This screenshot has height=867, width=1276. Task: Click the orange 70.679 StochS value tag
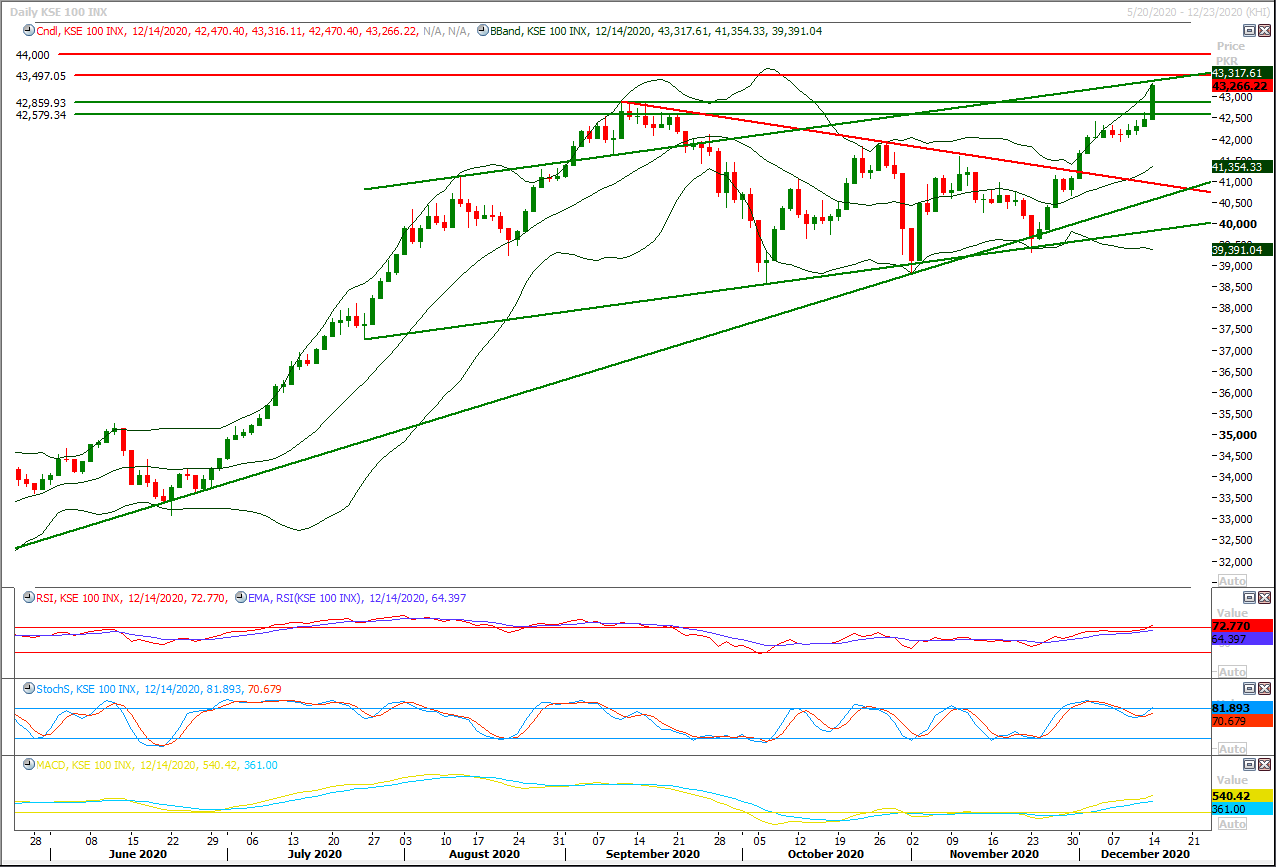(1240, 719)
